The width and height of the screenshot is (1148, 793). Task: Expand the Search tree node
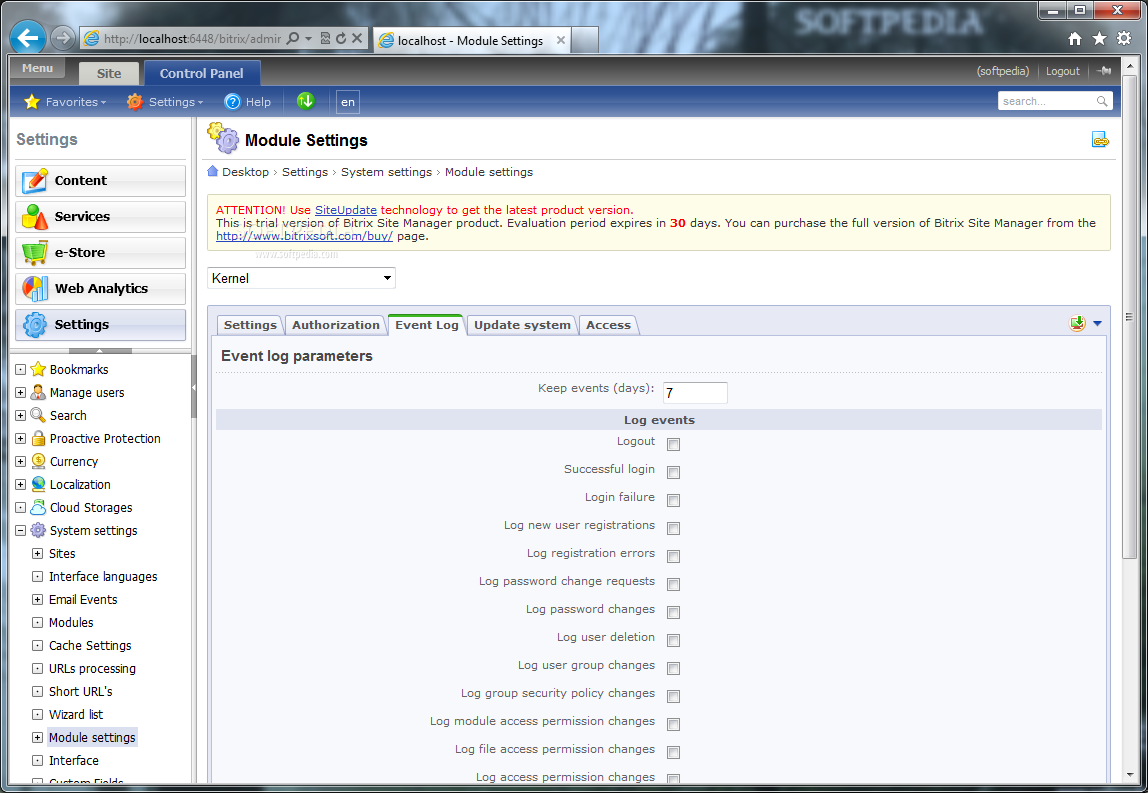(x=20, y=415)
